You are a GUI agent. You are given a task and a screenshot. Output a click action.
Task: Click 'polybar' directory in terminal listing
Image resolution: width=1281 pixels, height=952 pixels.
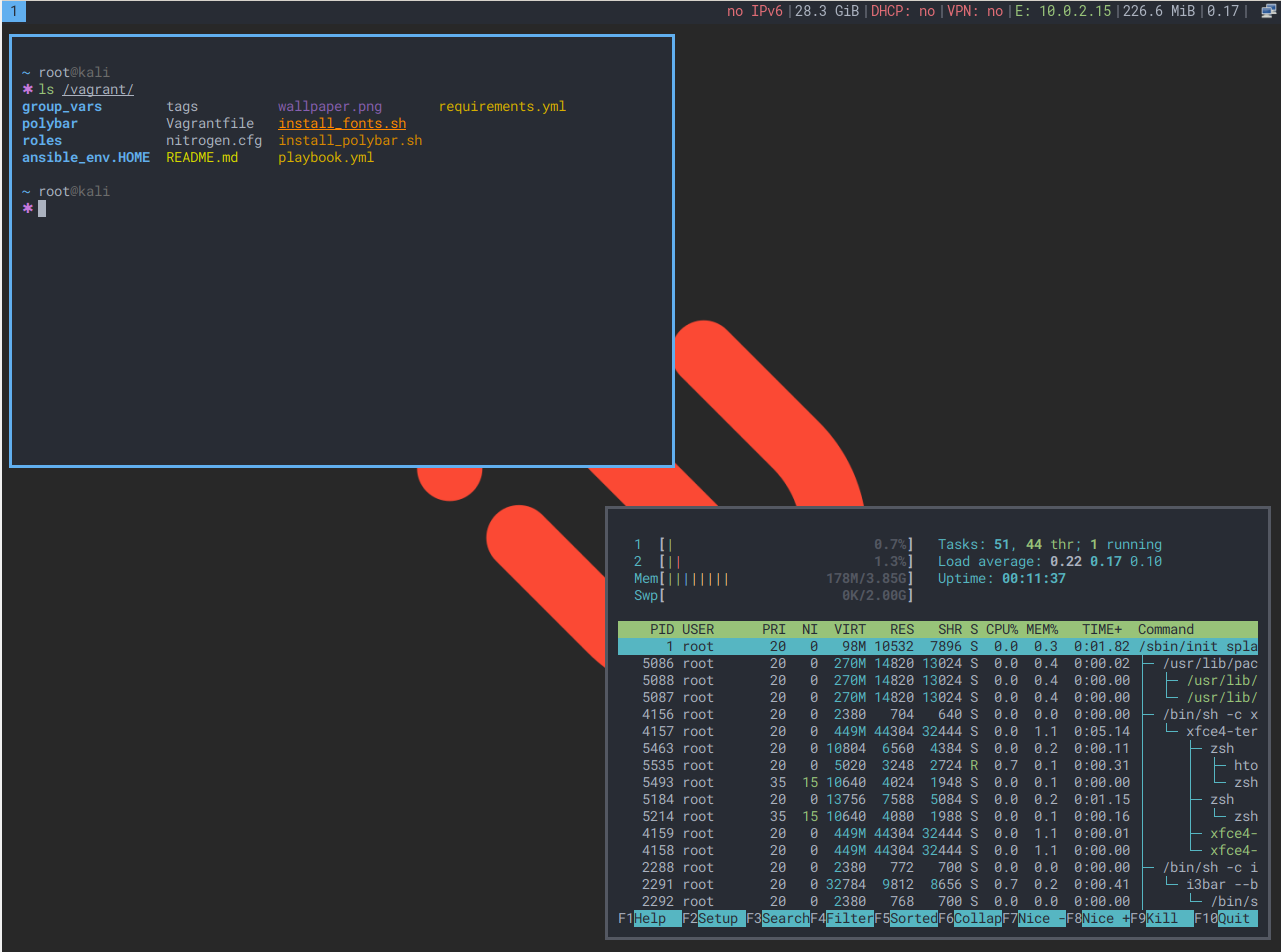point(50,123)
